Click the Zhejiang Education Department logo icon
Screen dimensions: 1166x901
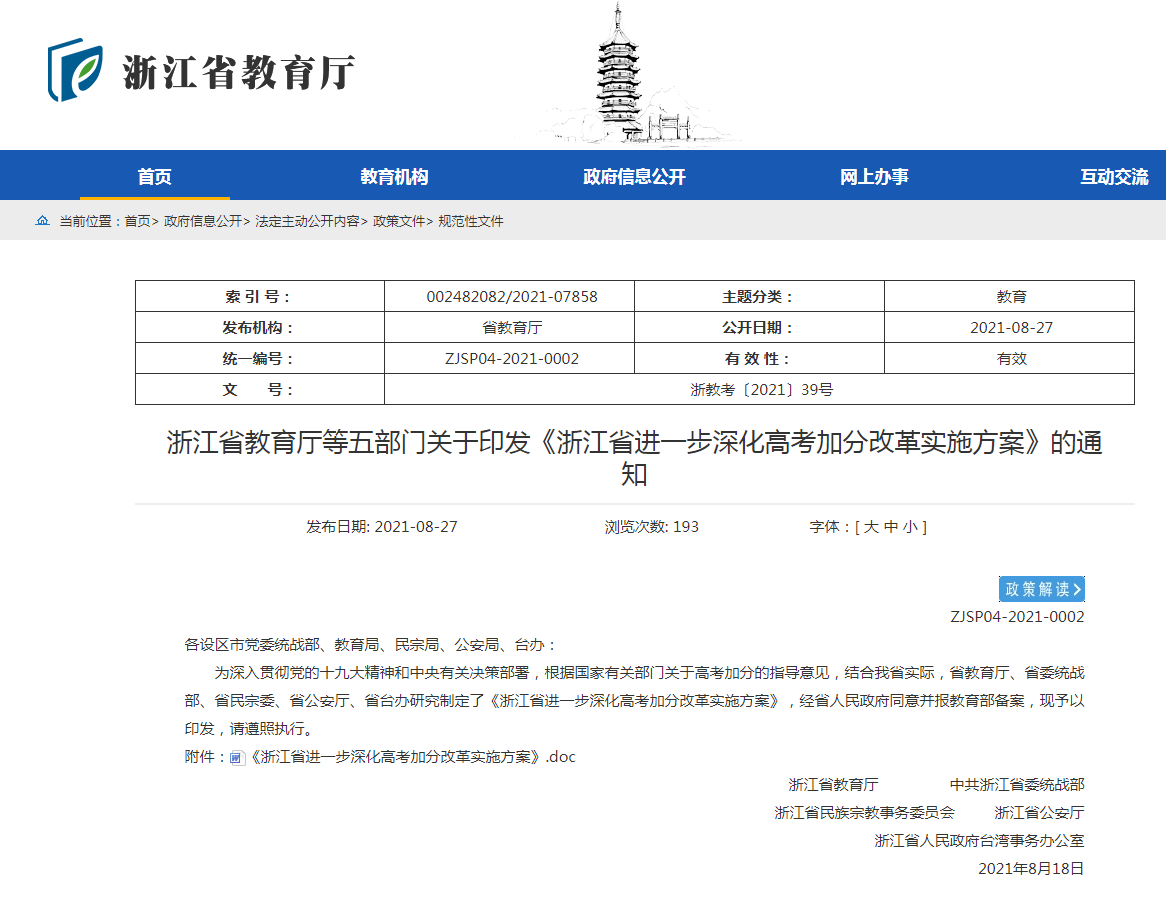pos(75,70)
